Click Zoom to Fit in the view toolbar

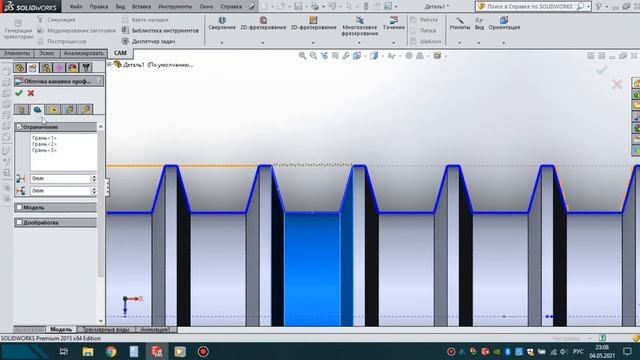(x=302, y=56)
